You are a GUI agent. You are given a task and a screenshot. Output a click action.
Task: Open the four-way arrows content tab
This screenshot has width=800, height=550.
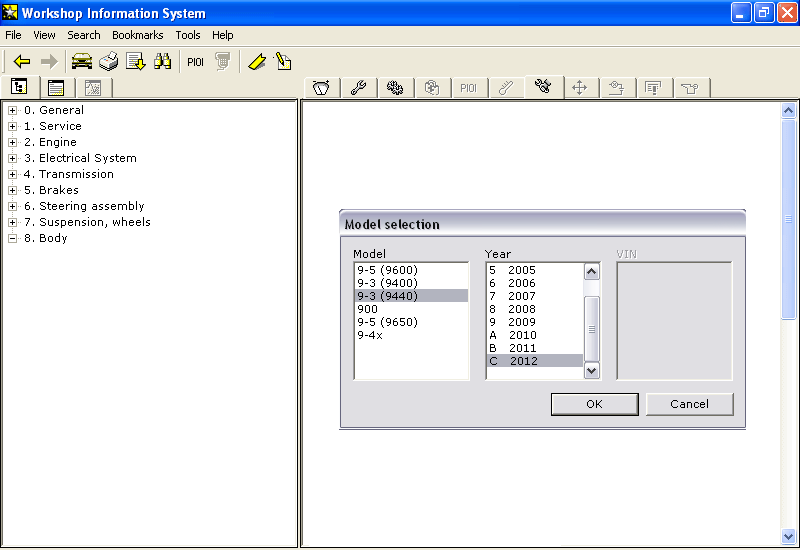[580, 88]
